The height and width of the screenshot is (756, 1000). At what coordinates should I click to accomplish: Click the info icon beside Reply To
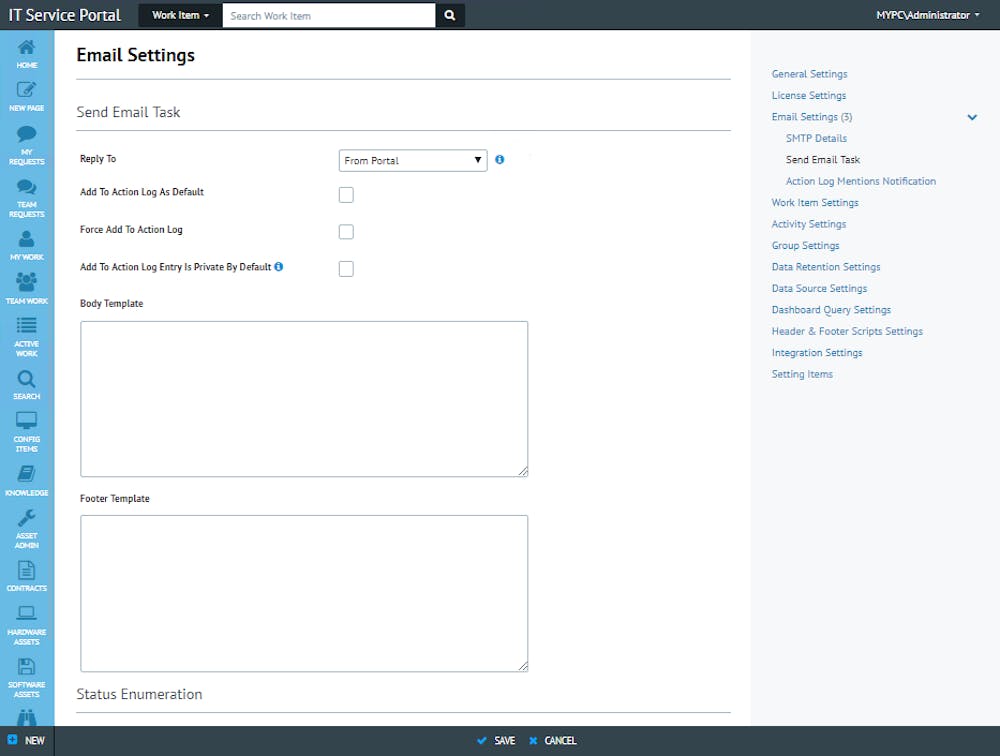click(x=500, y=159)
